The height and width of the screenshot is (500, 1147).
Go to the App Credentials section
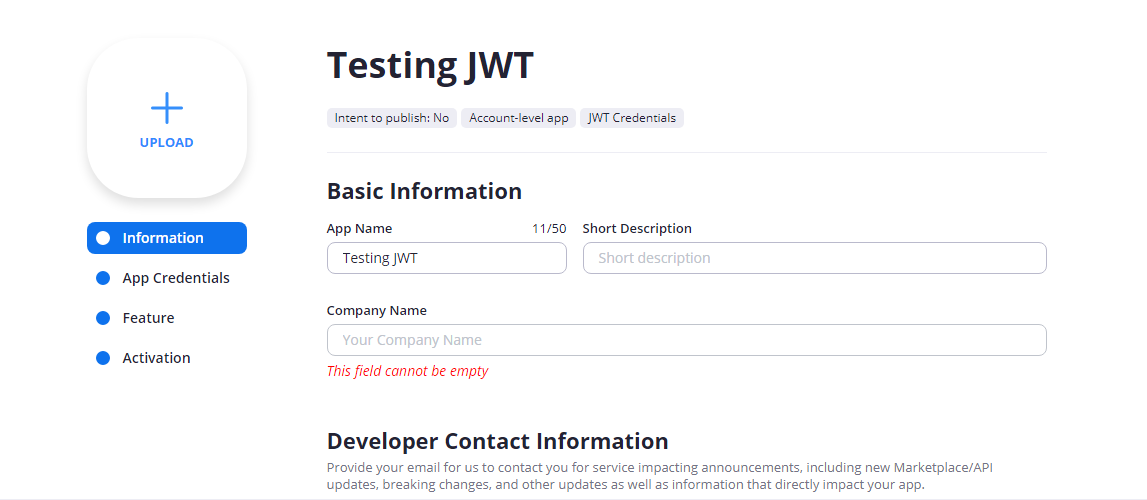176,279
